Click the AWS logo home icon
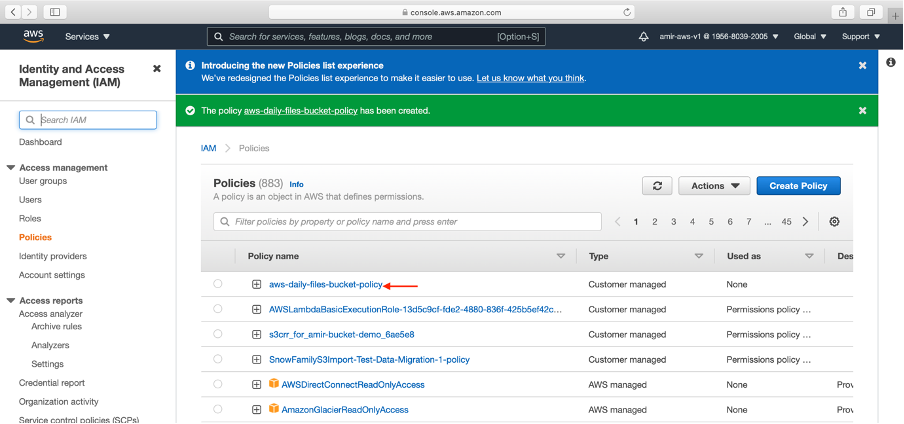The height and width of the screenshot is (424, 904). (x=33, y=36)
